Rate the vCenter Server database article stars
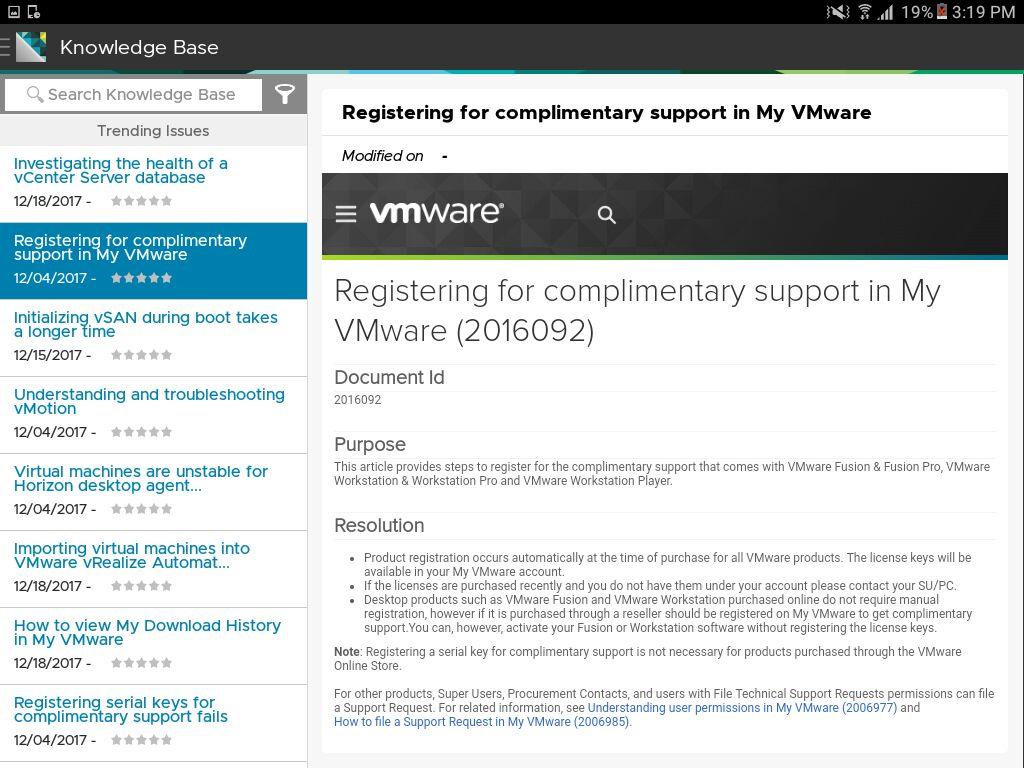 coord(142,201)
